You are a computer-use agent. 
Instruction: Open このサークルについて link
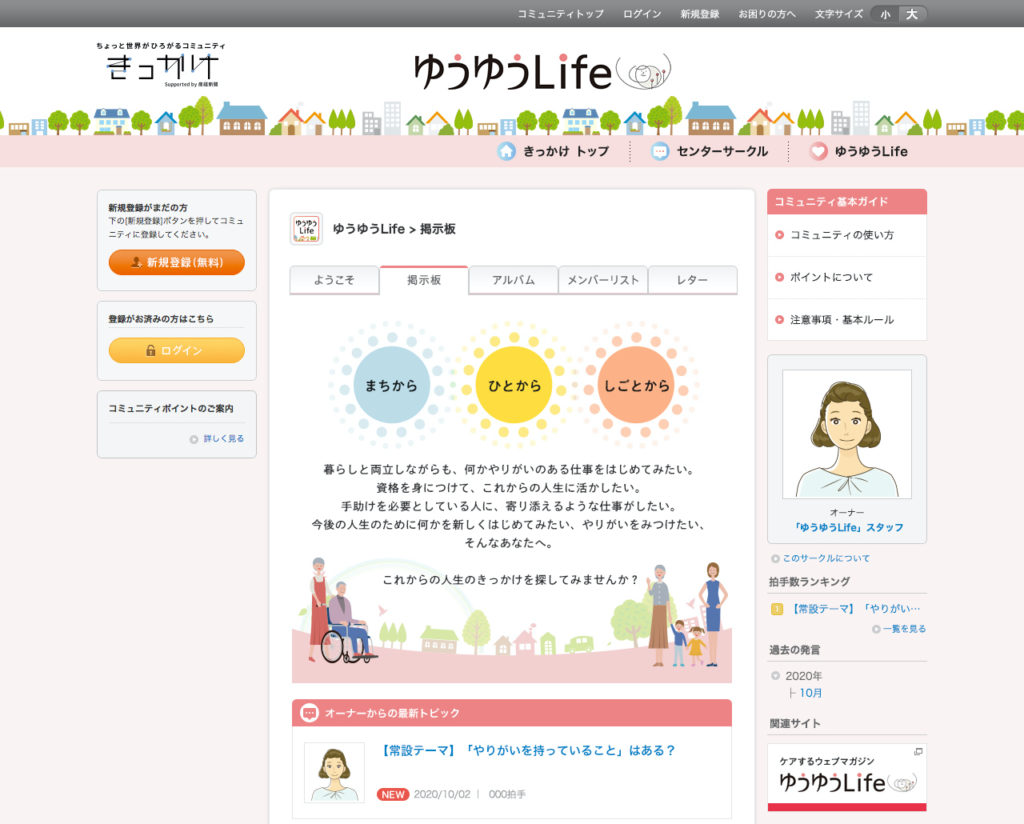(x=825, y=558)
